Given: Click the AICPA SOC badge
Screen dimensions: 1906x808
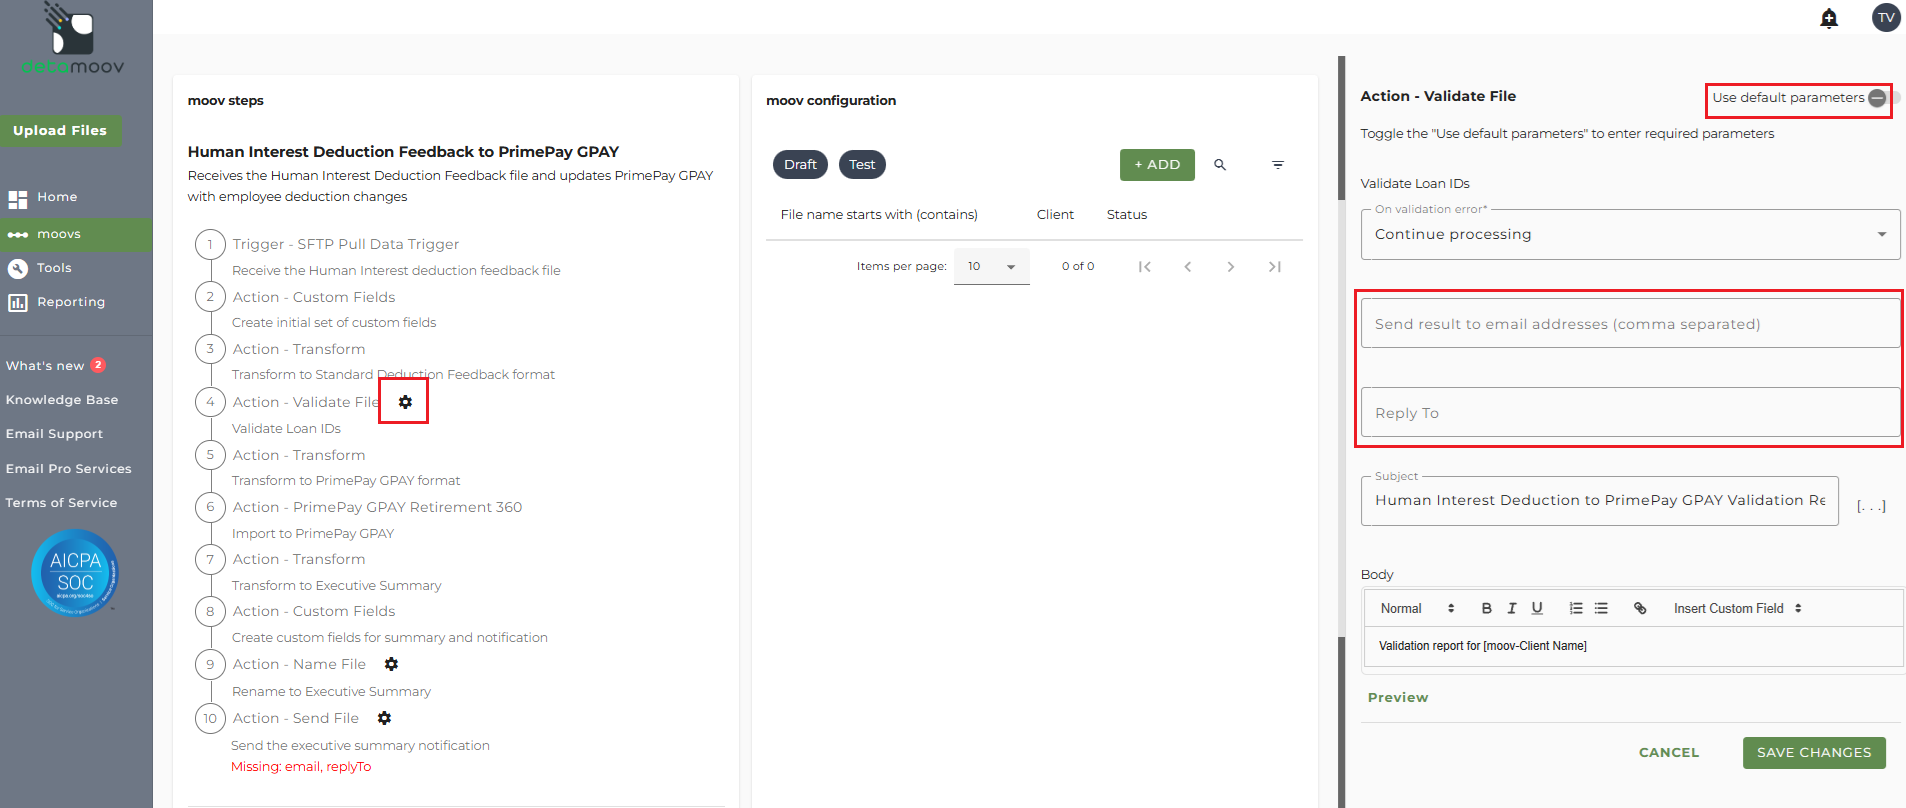Looking at the screenshot, I should coord(75,573).
